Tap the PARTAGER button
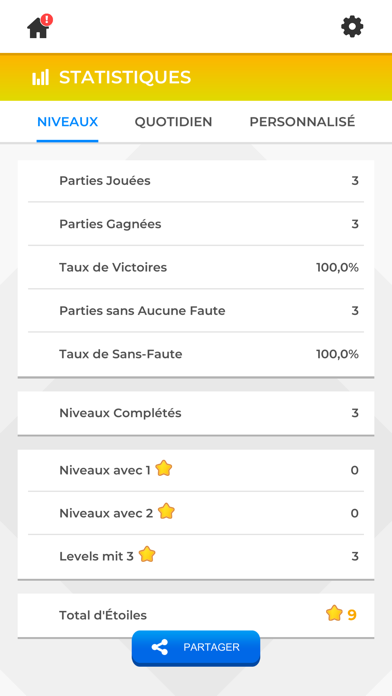 click(196, 648)
